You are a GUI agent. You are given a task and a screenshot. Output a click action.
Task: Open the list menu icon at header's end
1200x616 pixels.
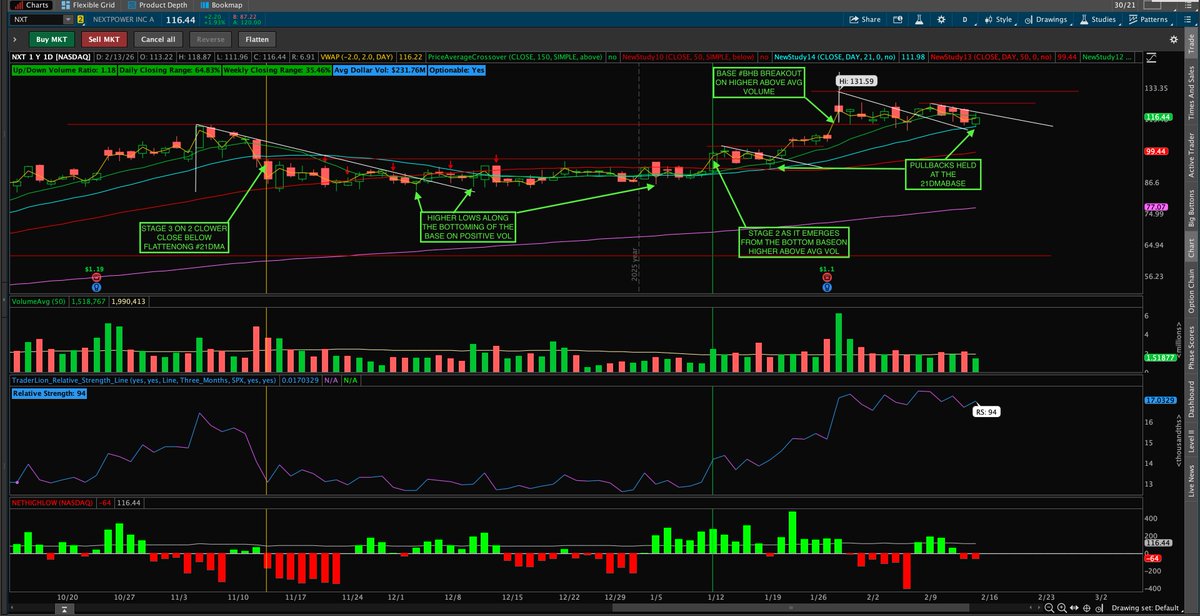coord(1187,19)
